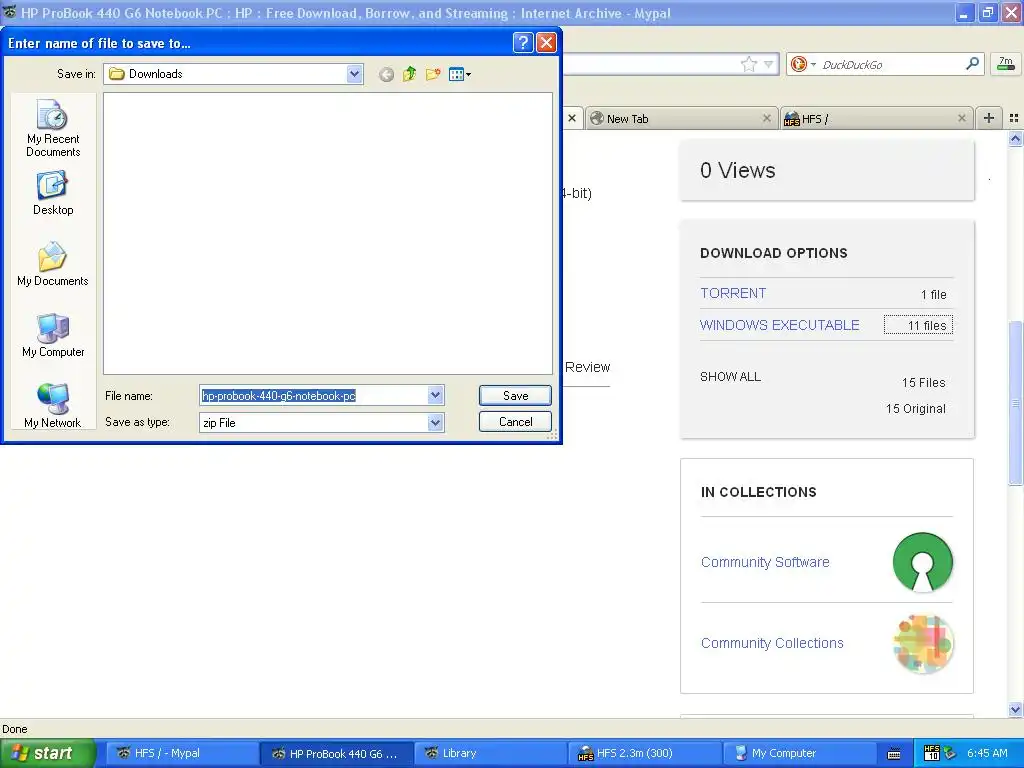Screen dimensions: 1024x768
Task: Close the New Tab tab
Action: 767,118
